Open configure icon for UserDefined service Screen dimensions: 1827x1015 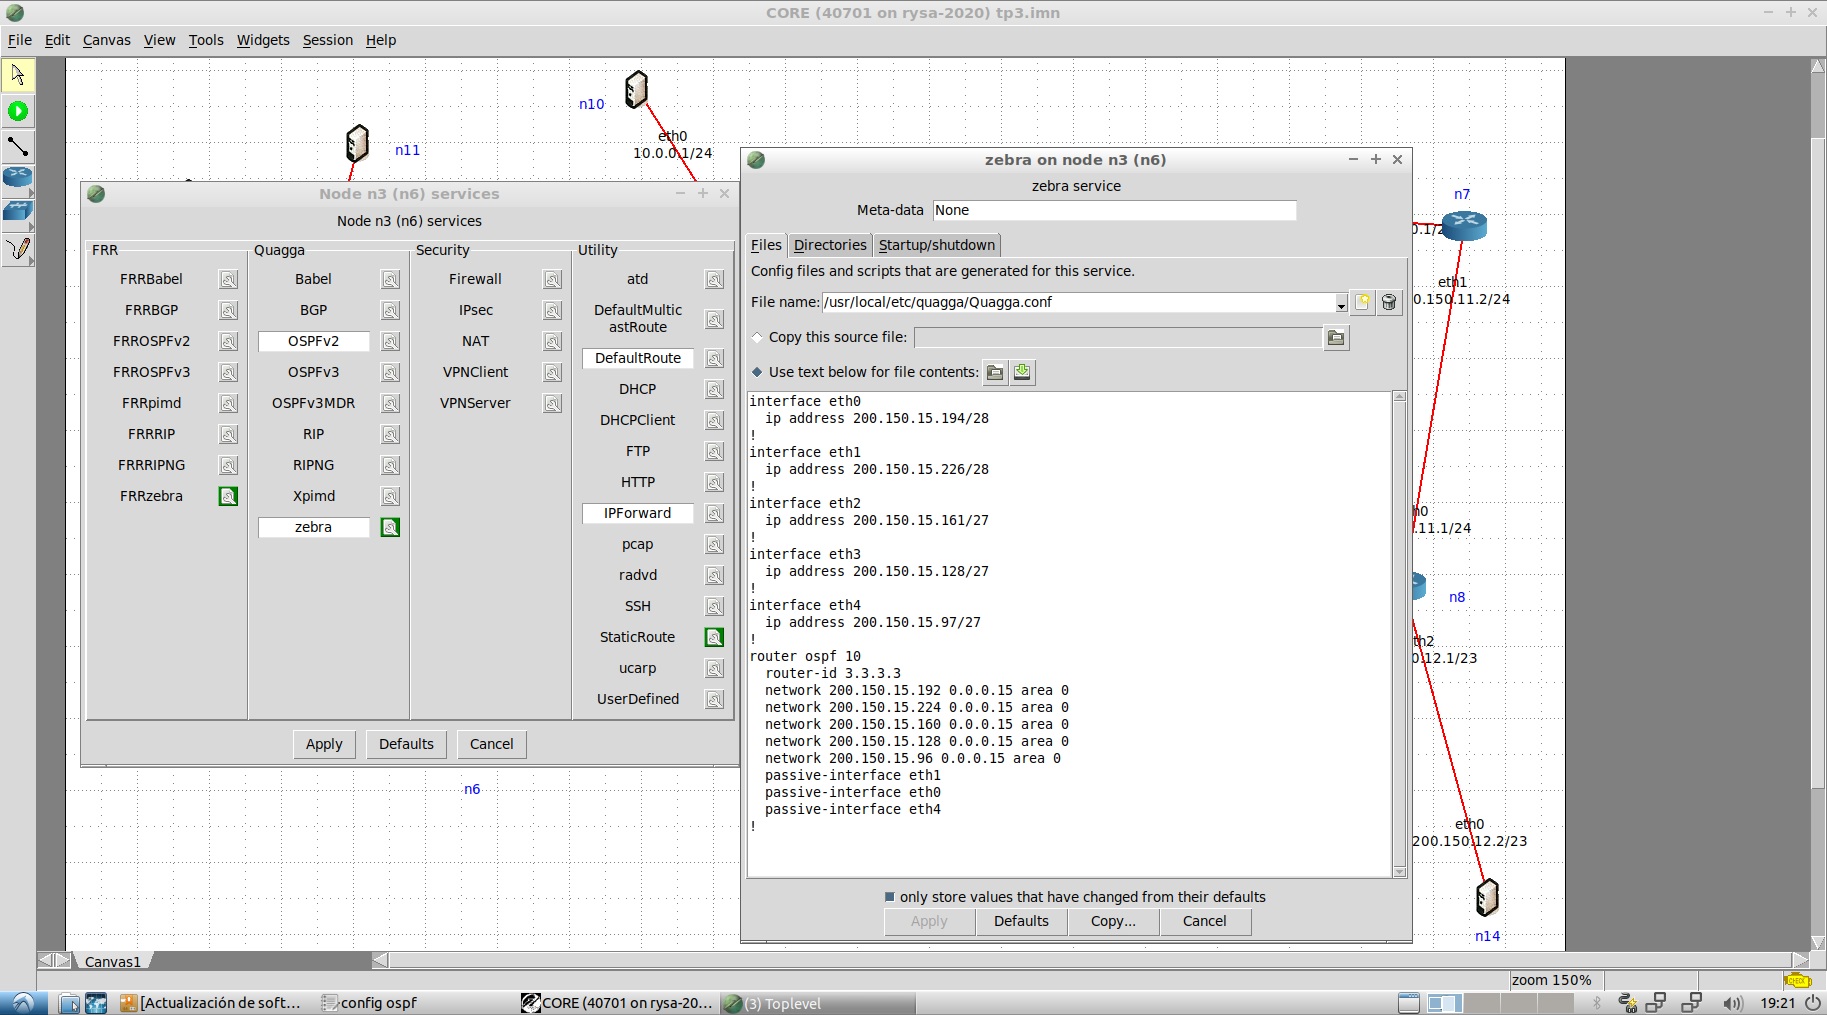click(x=715, y=699)
